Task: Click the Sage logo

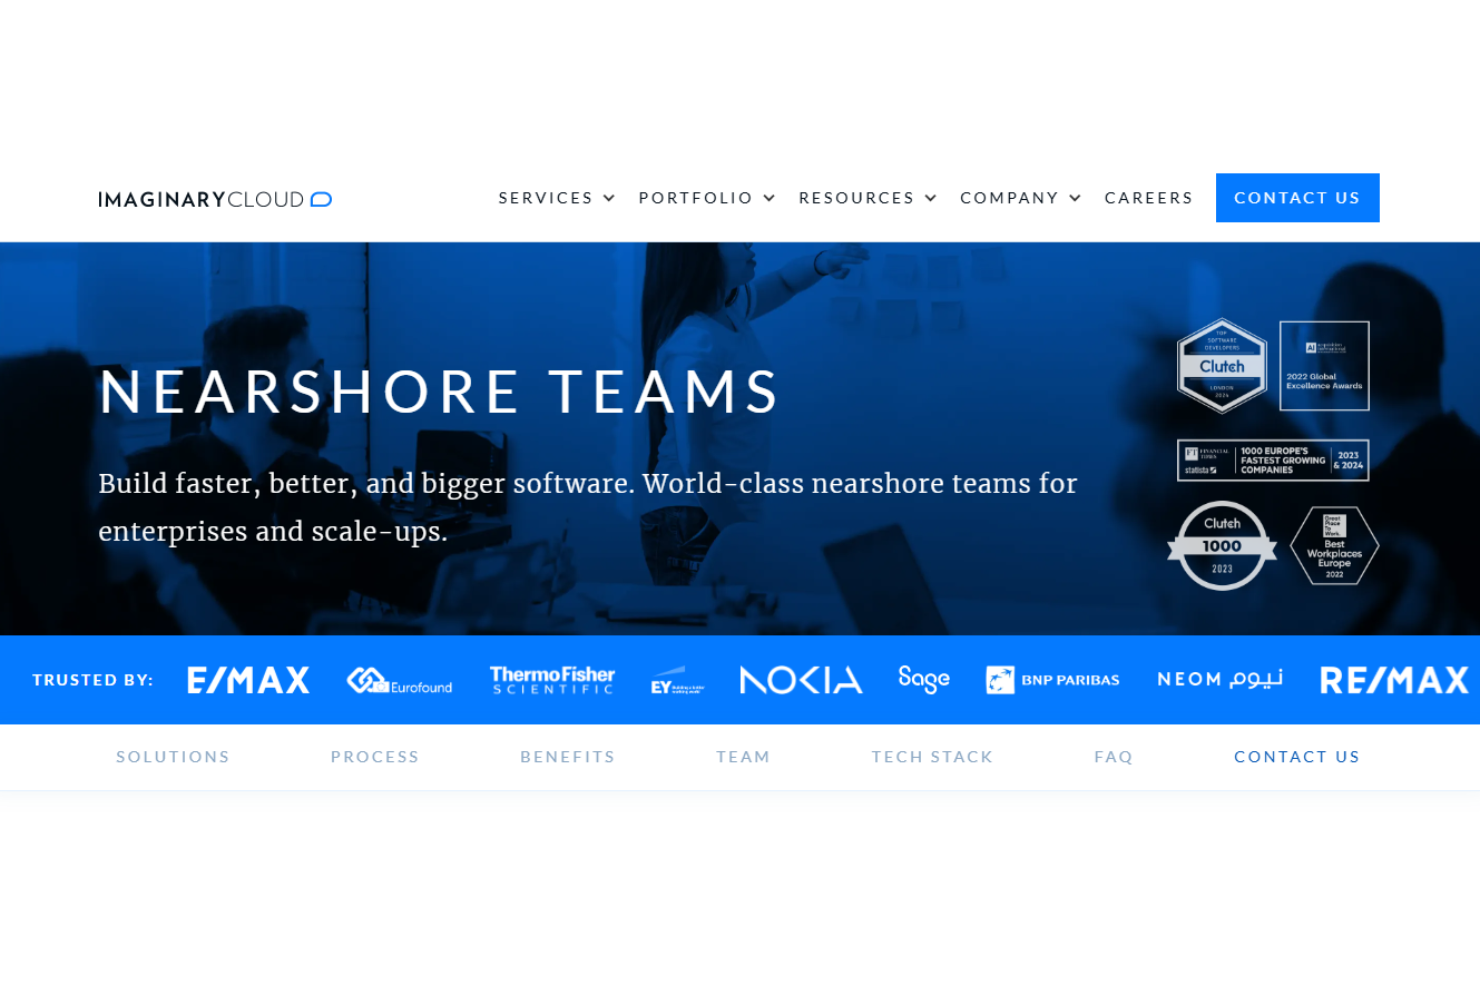Action: (923, 679)
